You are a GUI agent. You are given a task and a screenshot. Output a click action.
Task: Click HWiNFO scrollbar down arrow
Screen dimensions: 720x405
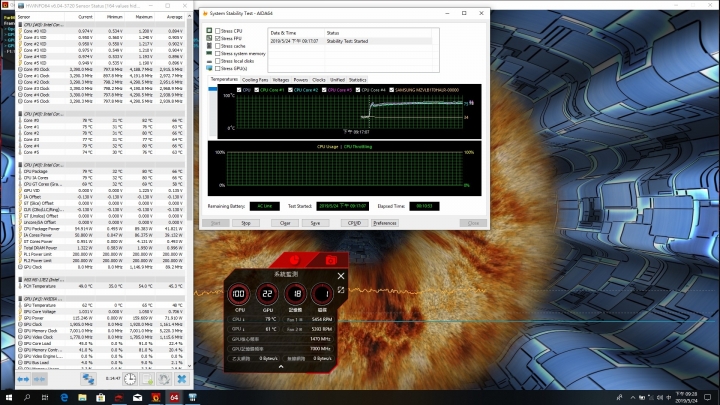190,366
